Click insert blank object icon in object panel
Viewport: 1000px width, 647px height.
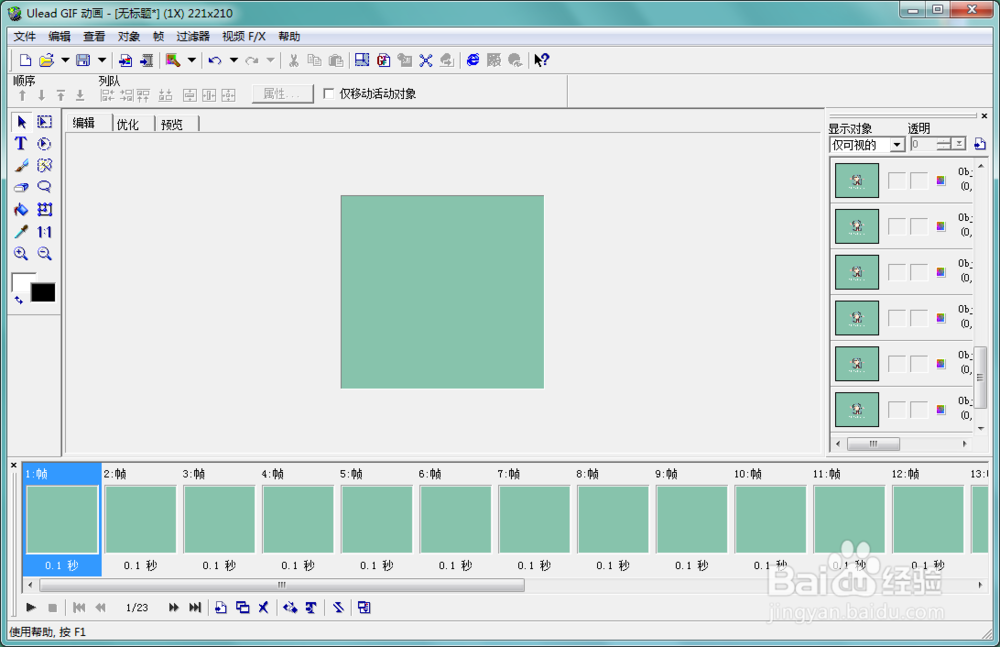(980, 144)
